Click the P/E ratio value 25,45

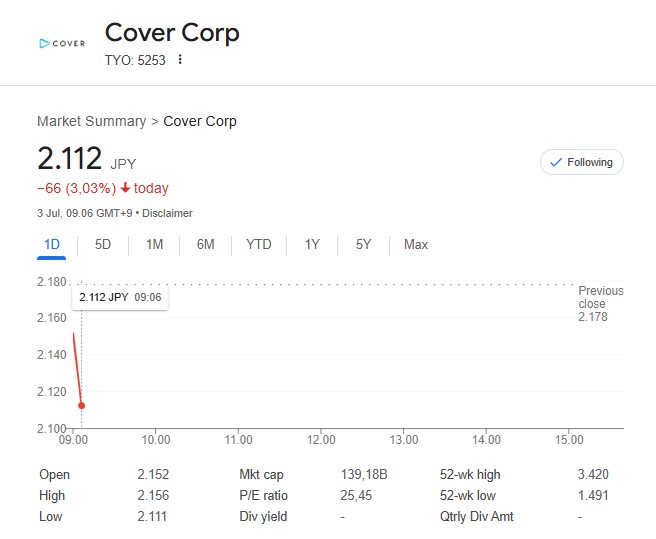pyautogui.click(x=356, y=495)
